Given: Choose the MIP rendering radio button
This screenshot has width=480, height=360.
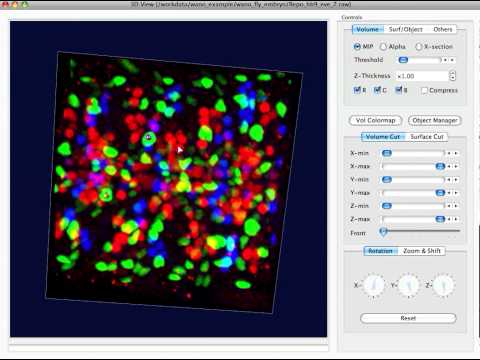Looking at the screenshot, I should (357, 46).
